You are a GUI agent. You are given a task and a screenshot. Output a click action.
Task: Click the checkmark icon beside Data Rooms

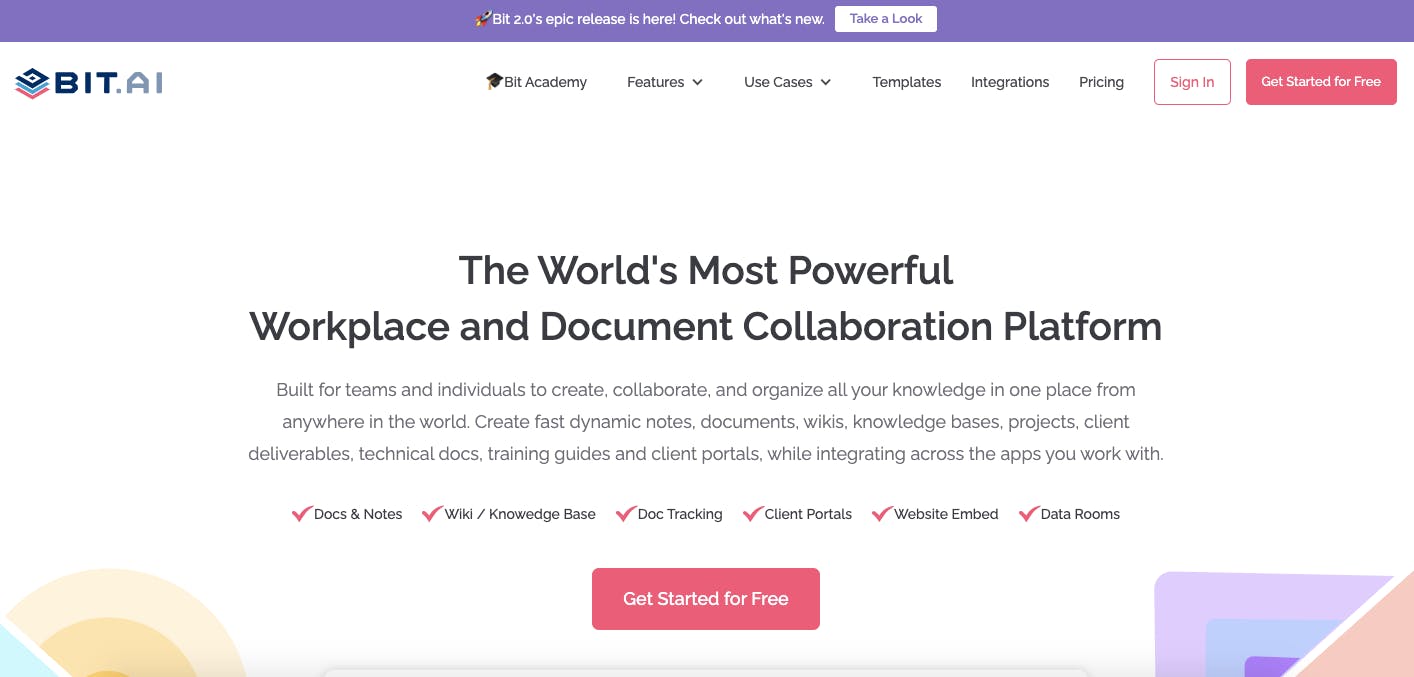pyautogui.click(x=1029, y=514)
